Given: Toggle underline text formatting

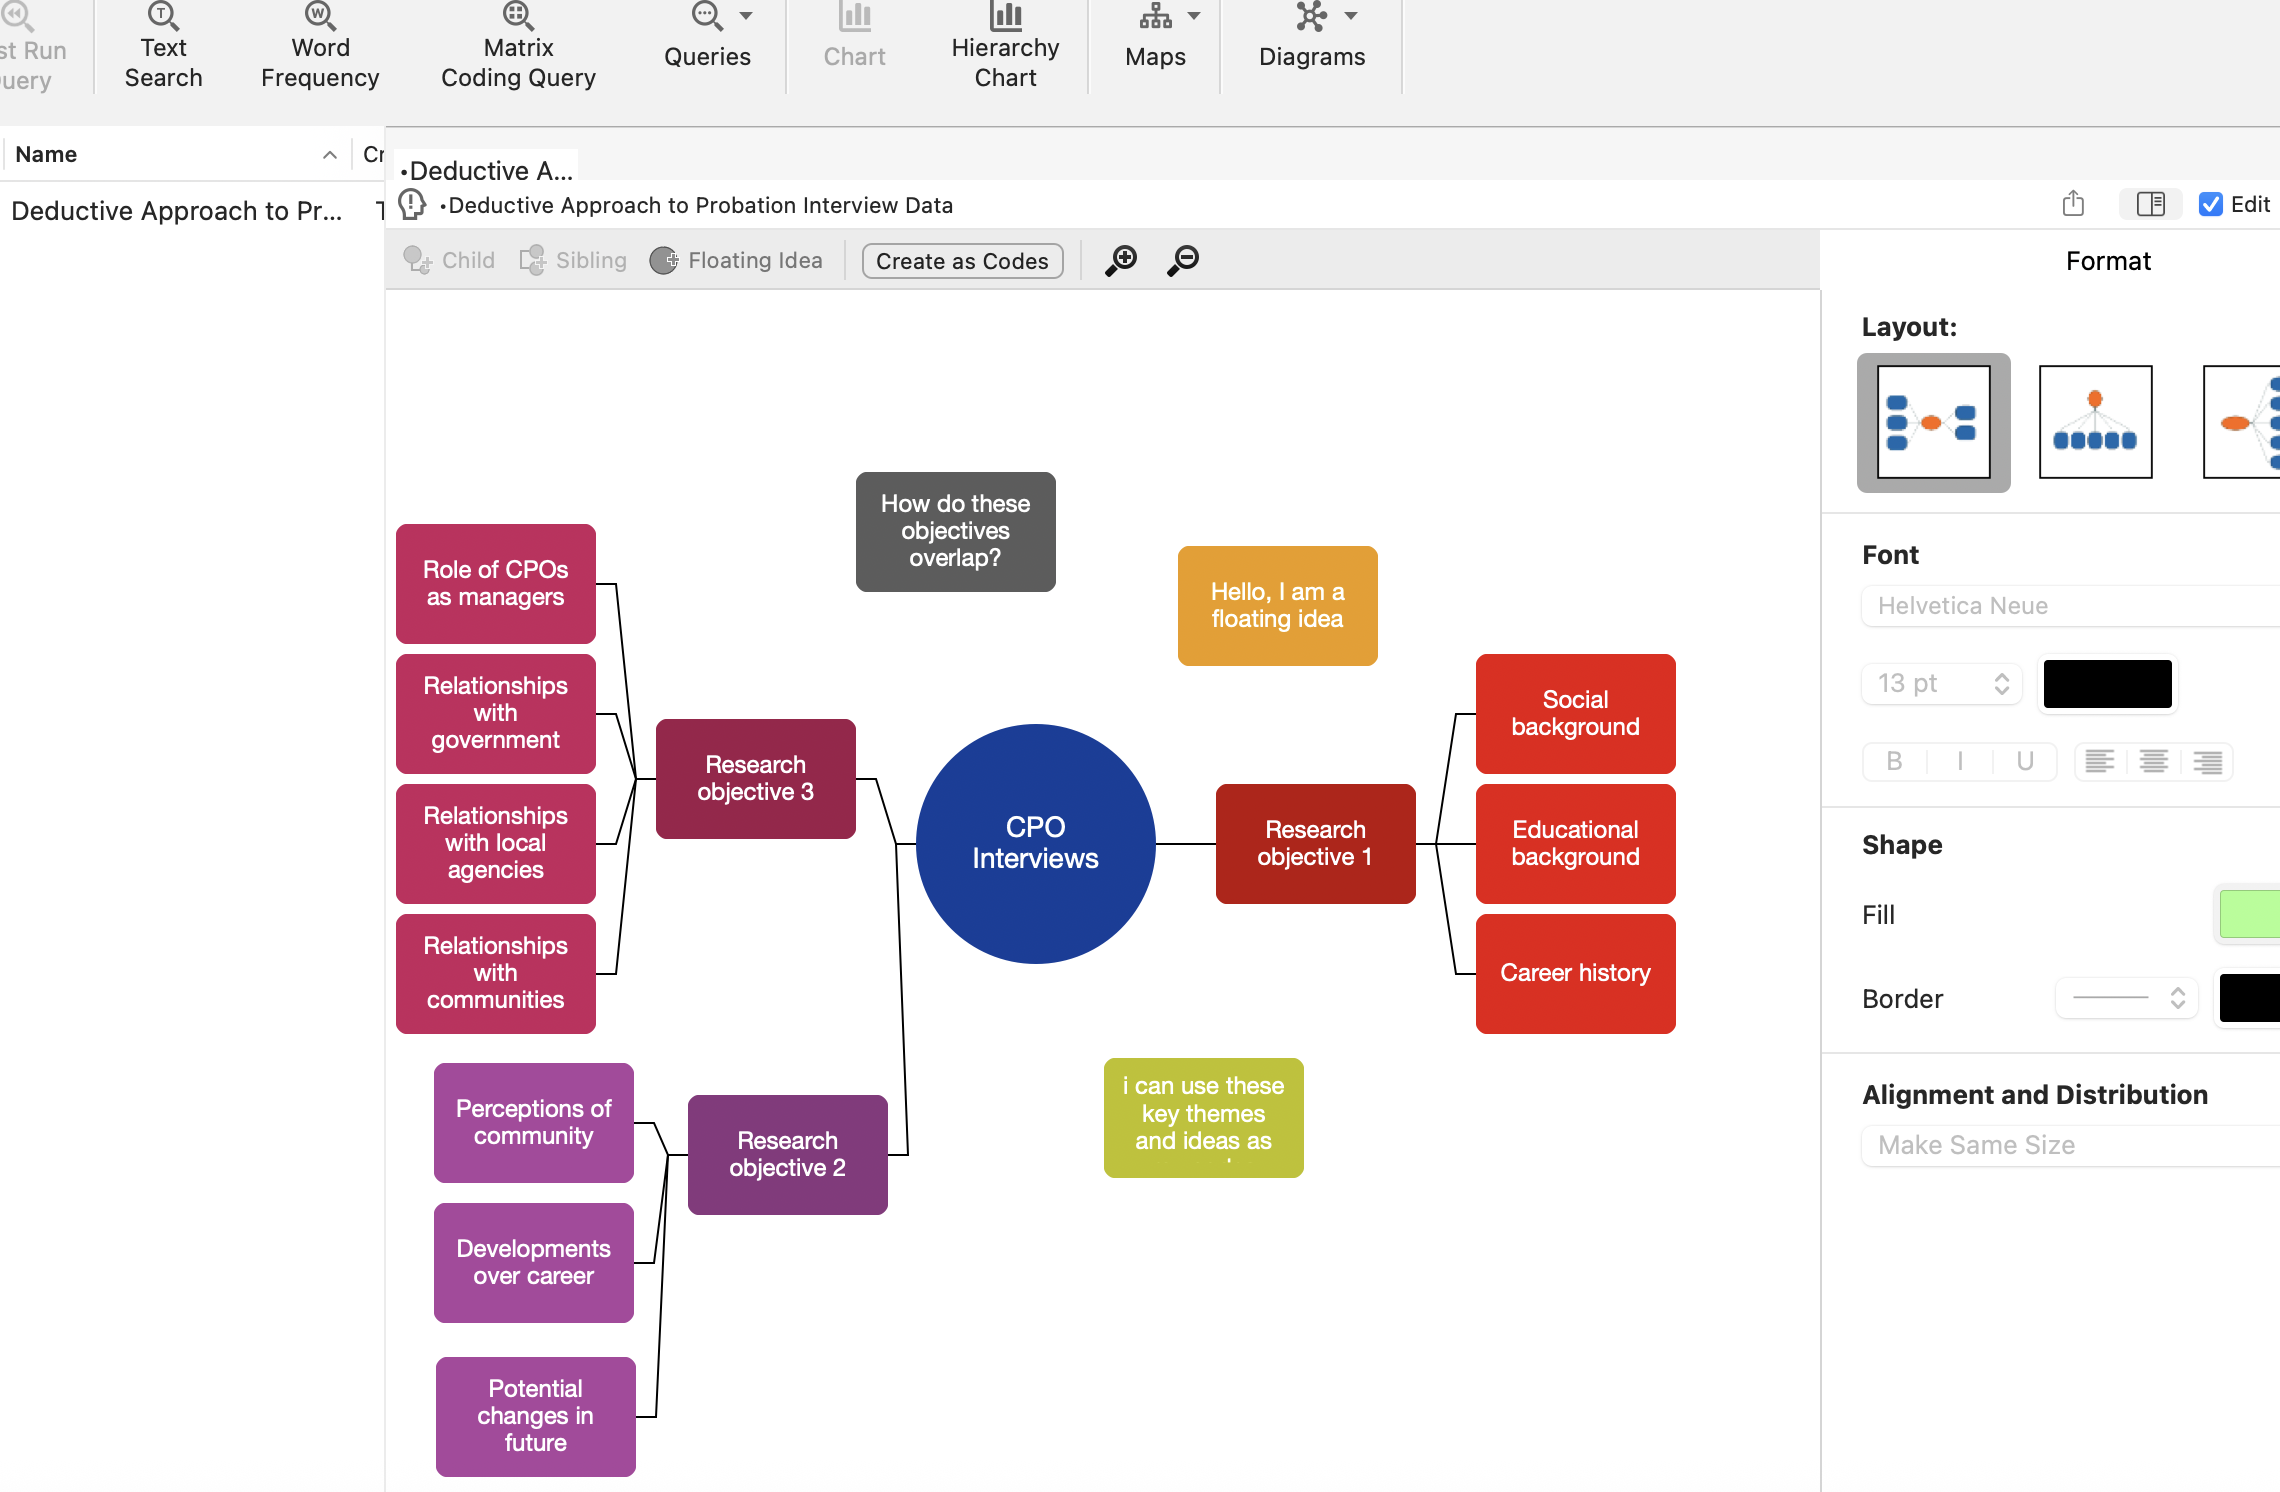Looking at the screenshot, I should (2025, 762).
